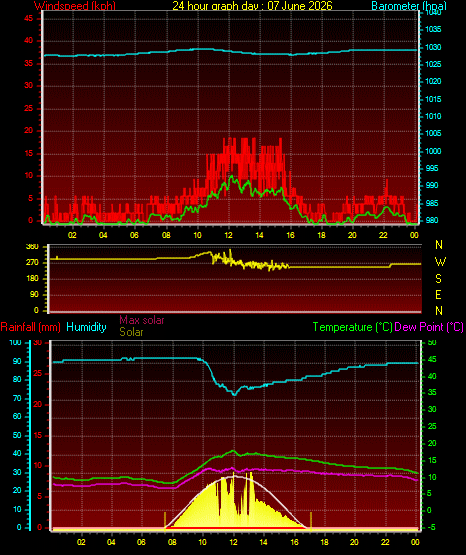Viewport: 466px width, 555px height.
Task: Click '50' on the green Temperature axis
Action: 432,342
